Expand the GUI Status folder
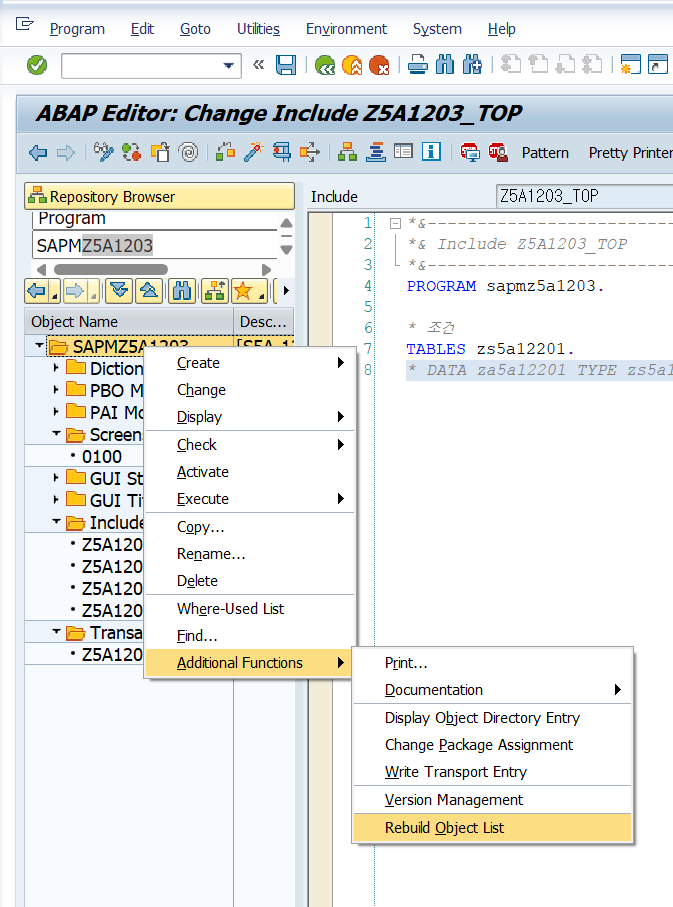 [x=56, y=478]
